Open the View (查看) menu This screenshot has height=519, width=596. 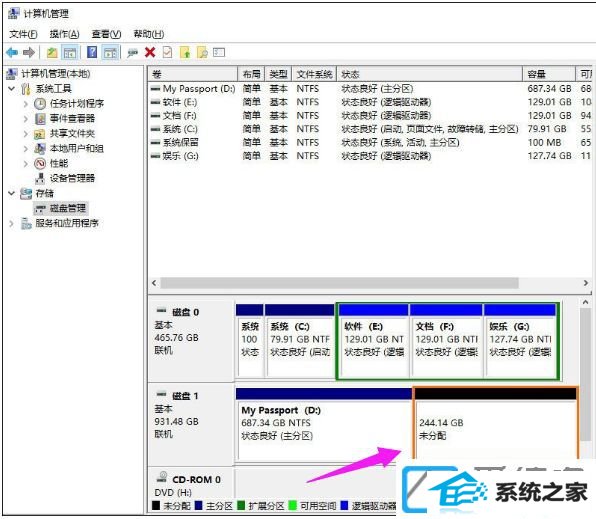(x=106, y=34)
